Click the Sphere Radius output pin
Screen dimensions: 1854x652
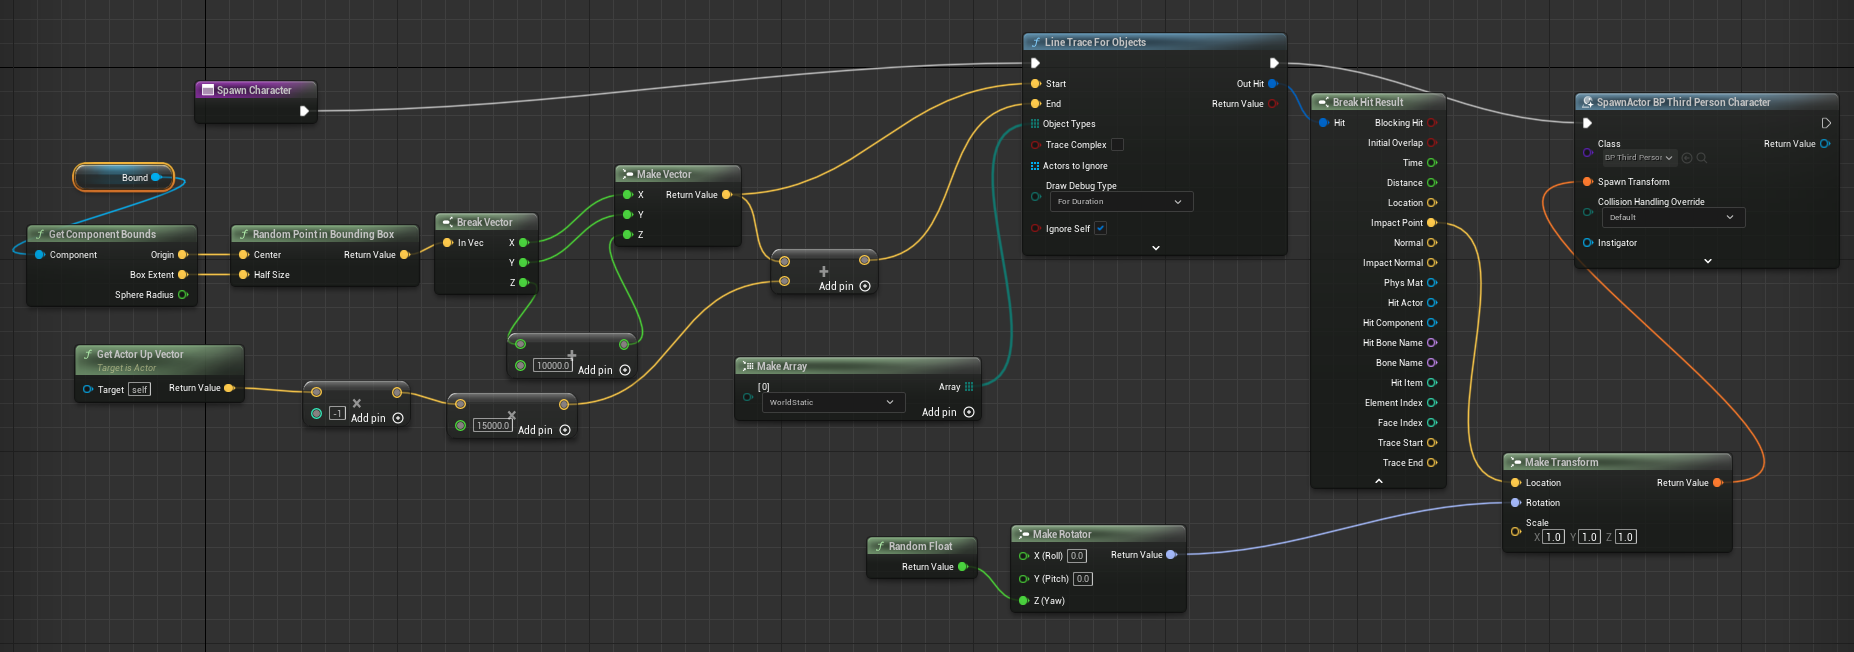(x=183, y=295)
